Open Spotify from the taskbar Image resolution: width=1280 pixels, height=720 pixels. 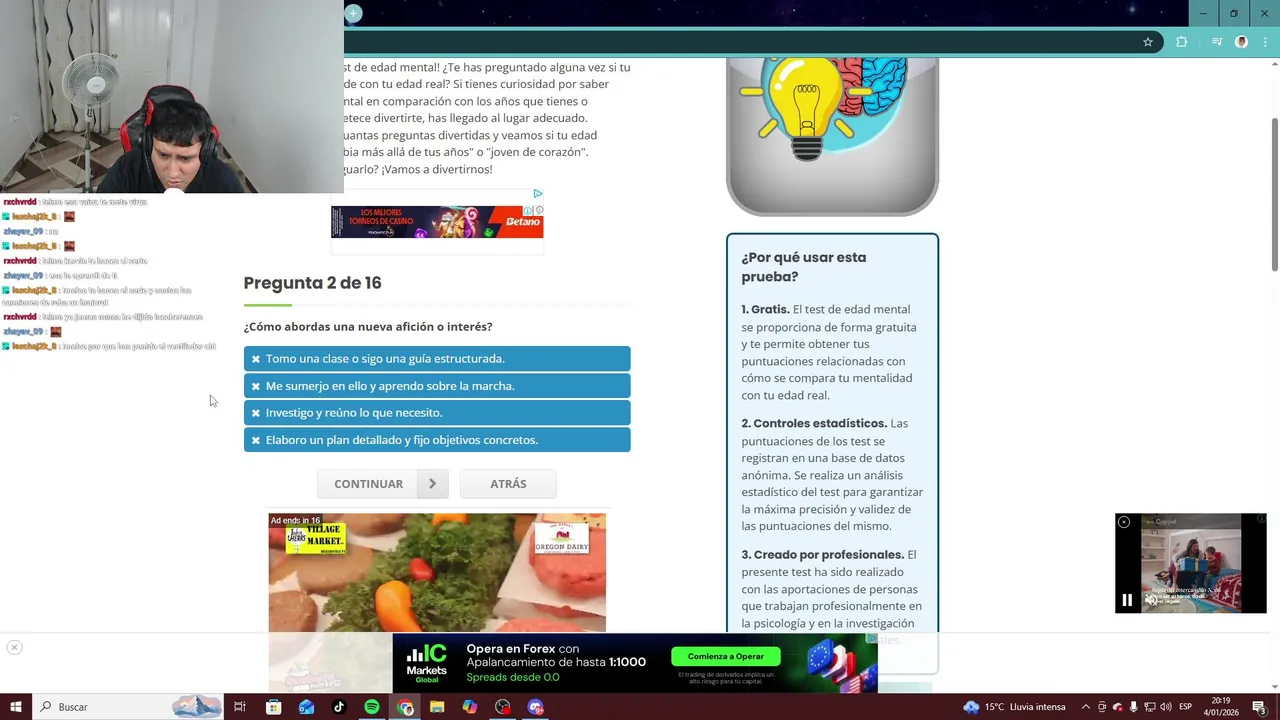pos(372,707)
